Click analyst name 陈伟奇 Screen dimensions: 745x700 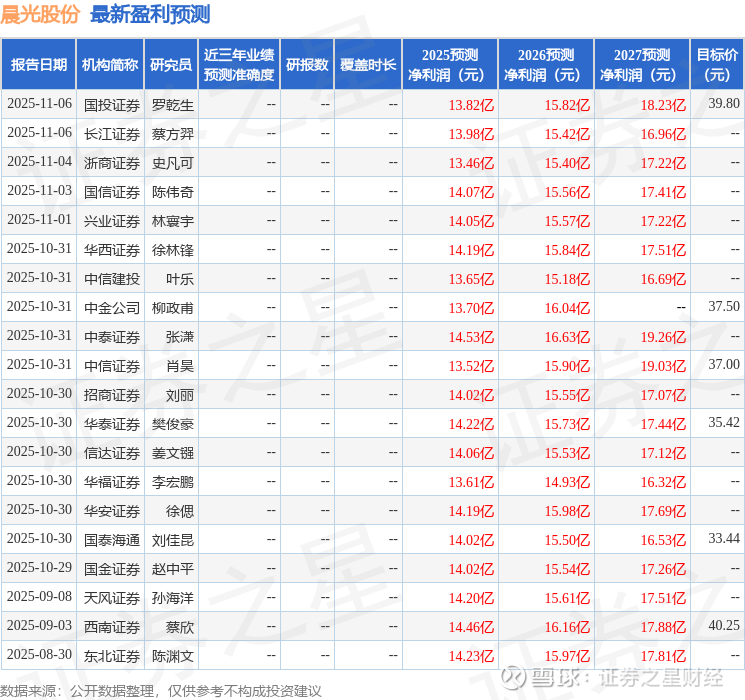[x=172, y=192]
